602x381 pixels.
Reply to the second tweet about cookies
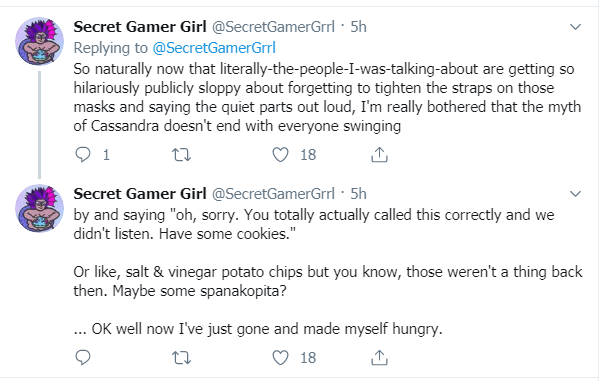coord(83,358)
